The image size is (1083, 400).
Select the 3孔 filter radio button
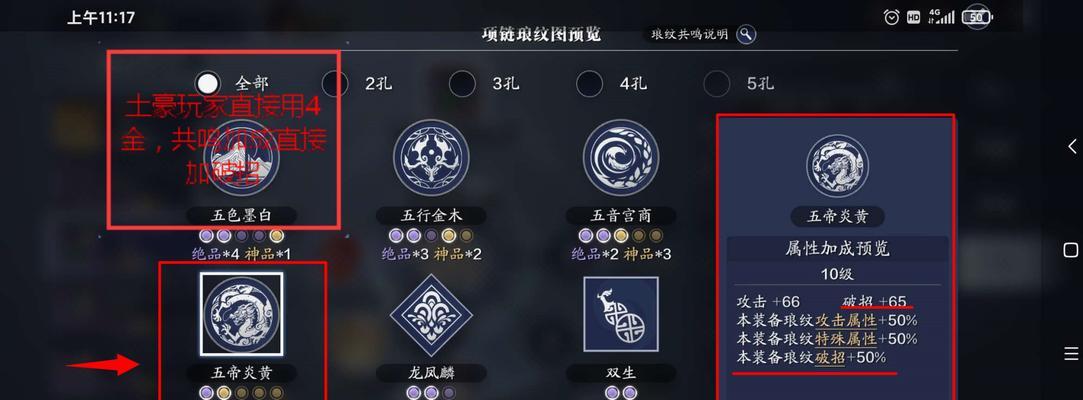[462, 84]
